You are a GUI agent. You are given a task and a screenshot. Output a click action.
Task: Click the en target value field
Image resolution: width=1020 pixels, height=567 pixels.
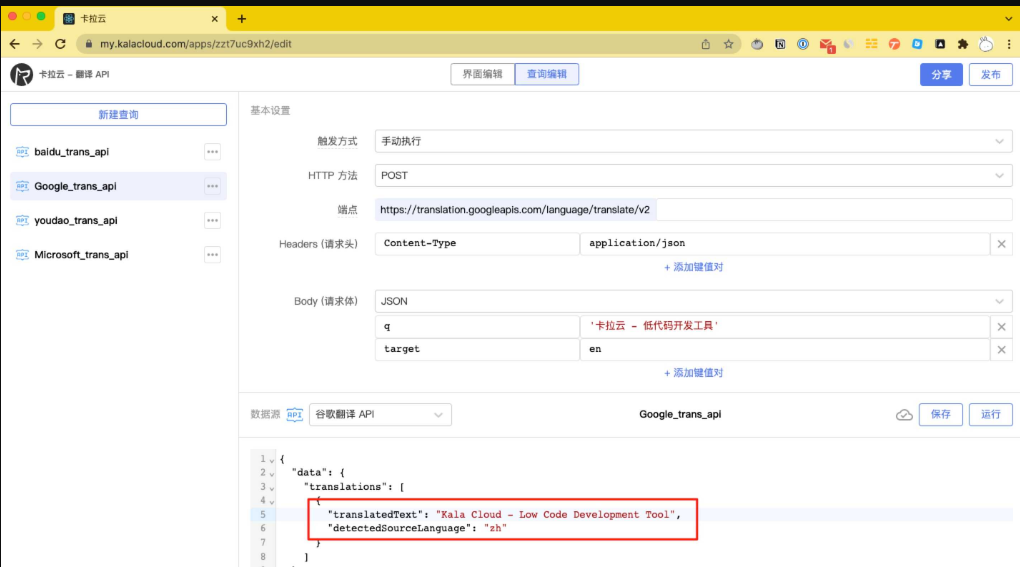click(785, 349)
